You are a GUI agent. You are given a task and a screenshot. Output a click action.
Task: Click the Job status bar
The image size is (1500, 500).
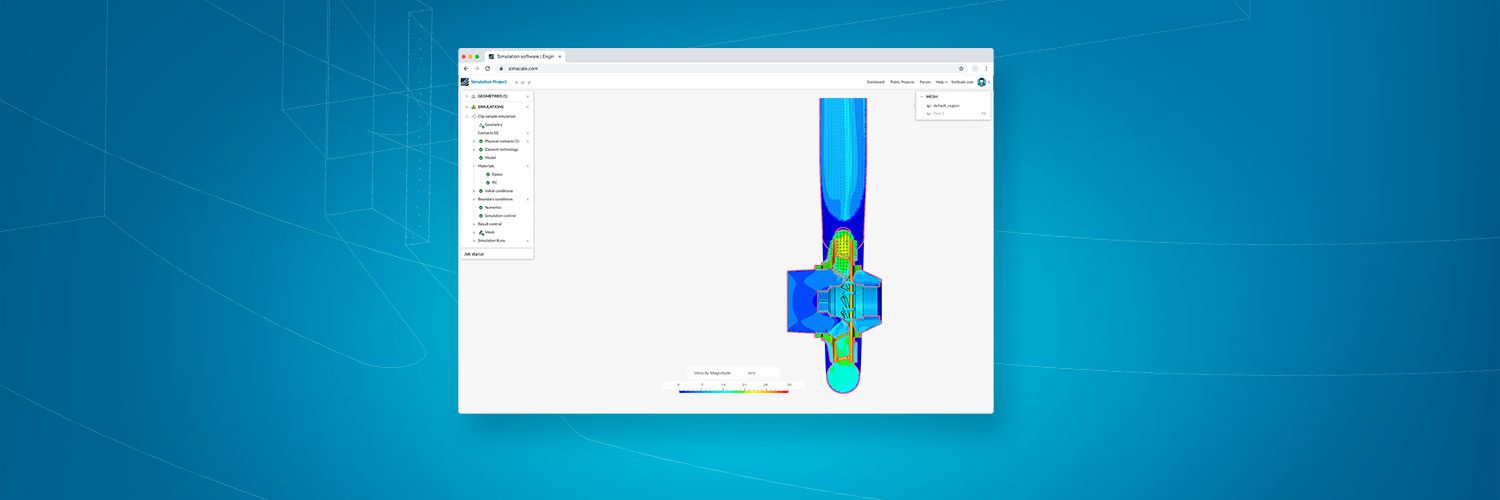496,254
